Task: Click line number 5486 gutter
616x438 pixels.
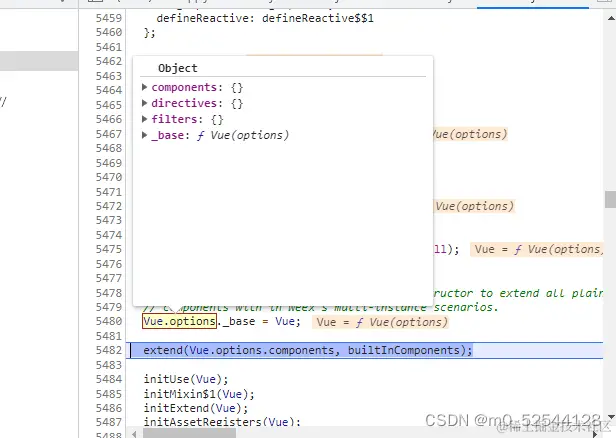Action: coord(109,409)
